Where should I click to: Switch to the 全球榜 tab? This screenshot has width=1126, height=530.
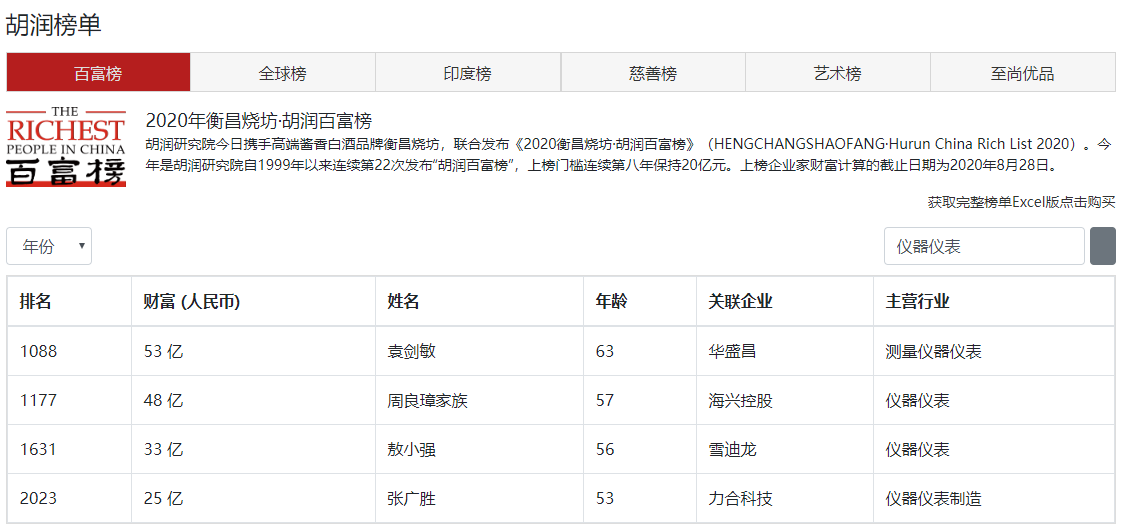point(283,73)
